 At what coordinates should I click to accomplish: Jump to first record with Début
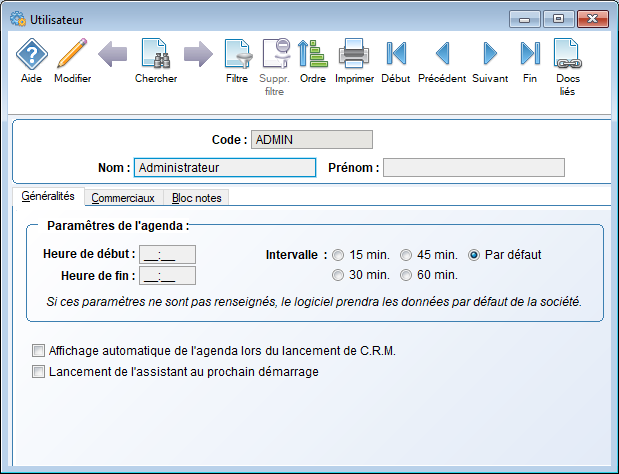click(x=396, y=58)
